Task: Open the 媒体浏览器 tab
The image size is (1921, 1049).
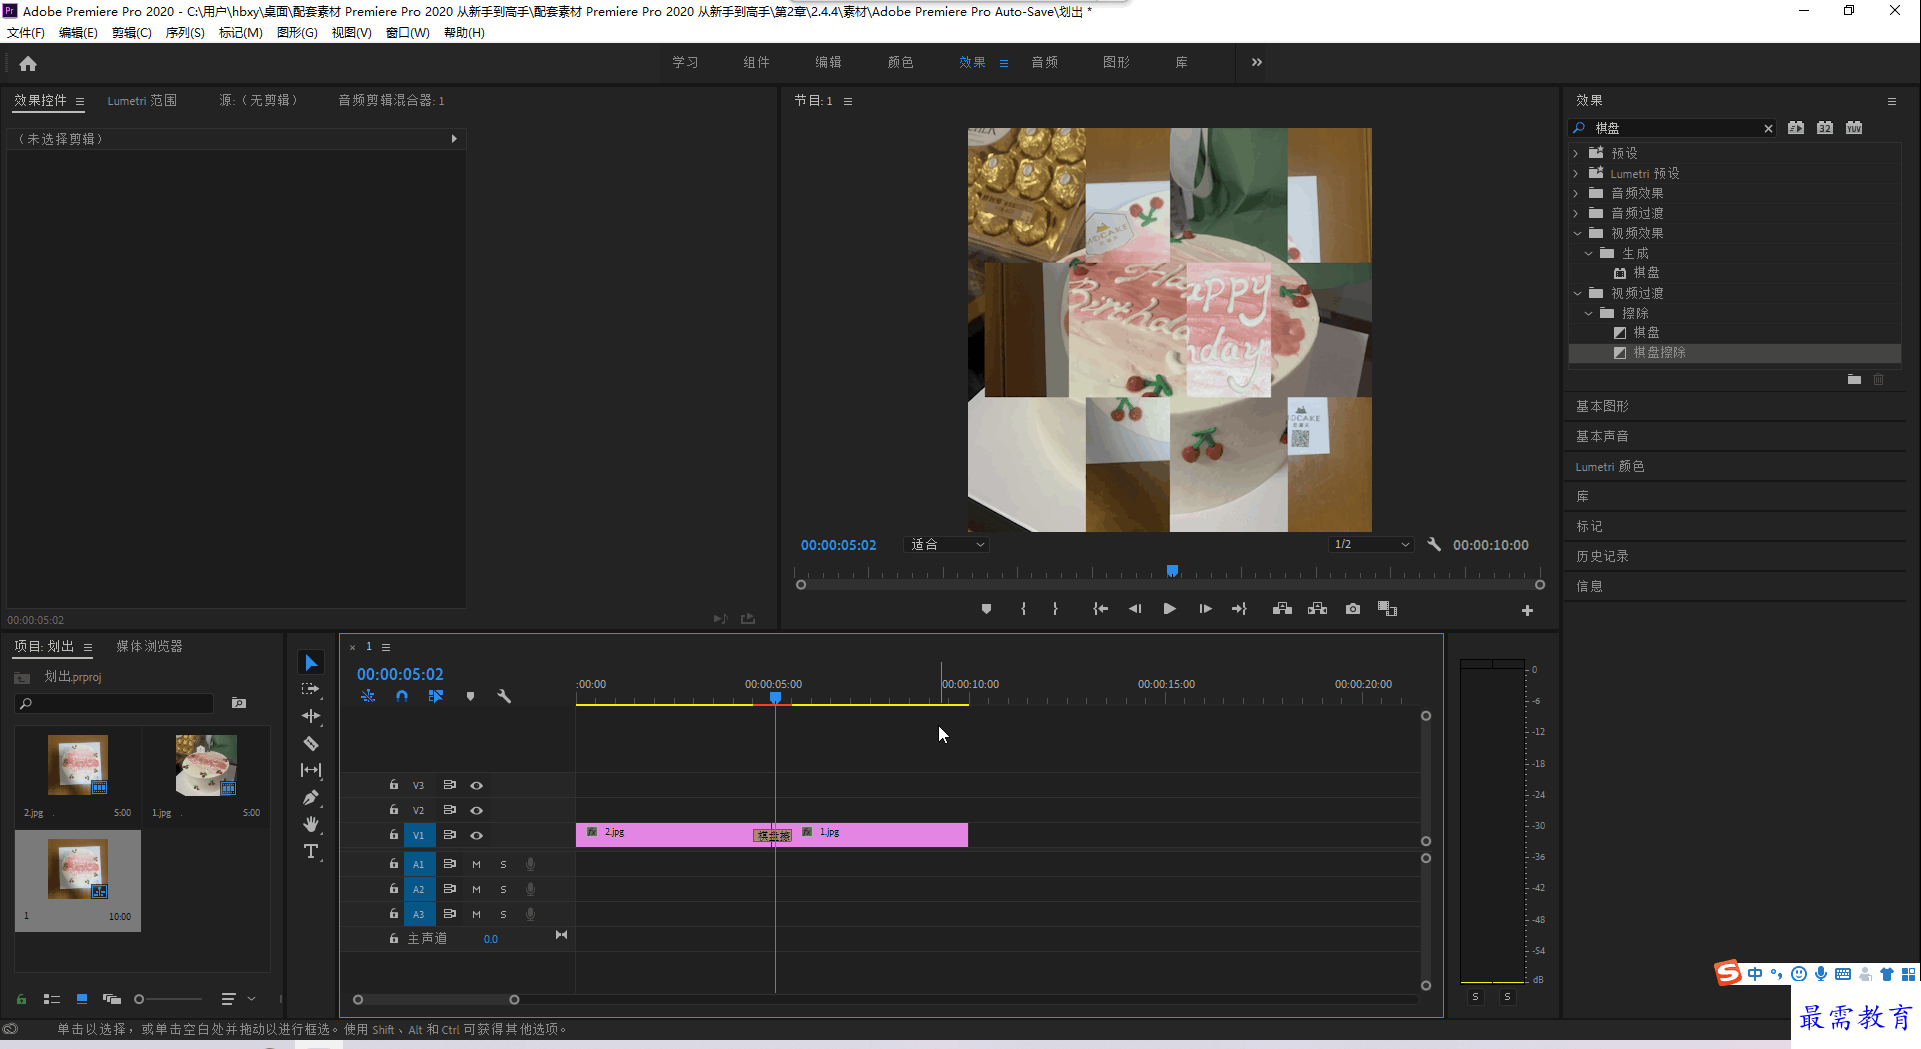Action: click(x=149, y=646)
